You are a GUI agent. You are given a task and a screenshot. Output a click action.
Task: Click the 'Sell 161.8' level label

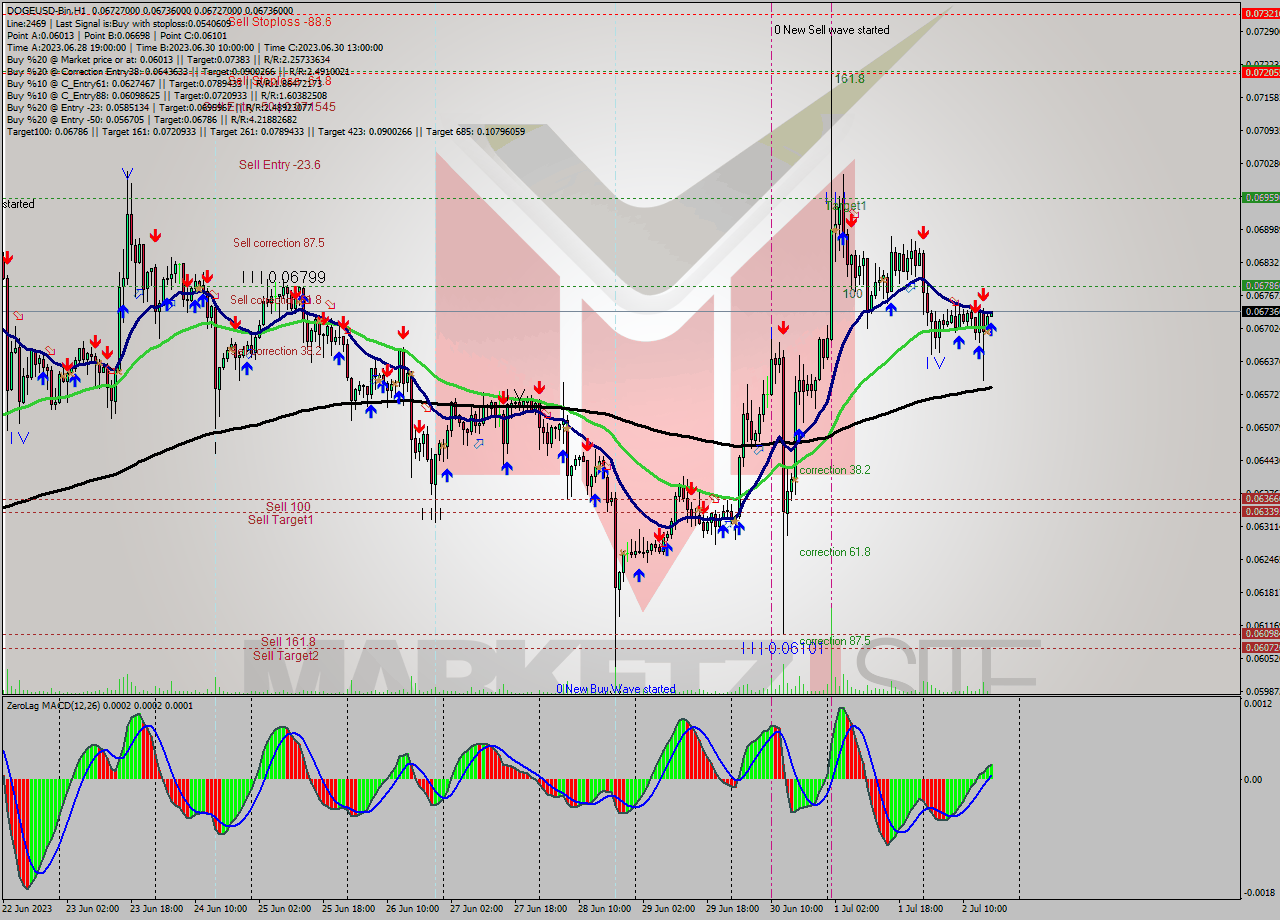pyautogui.click(x=288, y=642)
